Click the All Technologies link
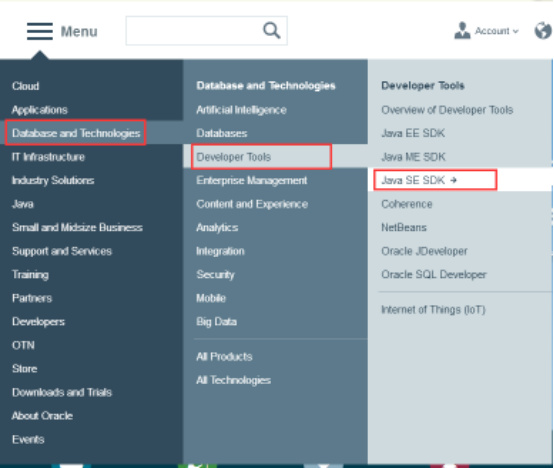The width and height of the screenshot is (554, 468). [x=234, y=380]
